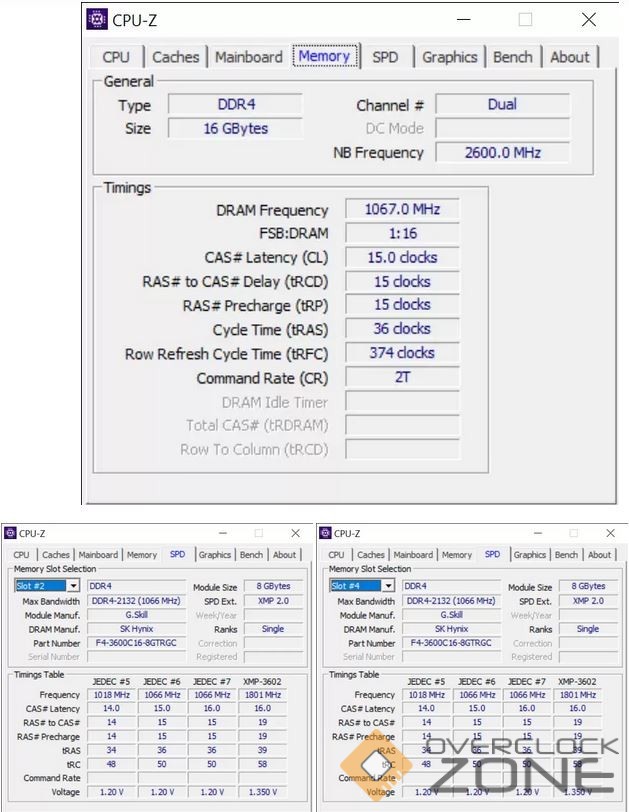
Task: Minimize the large CPU-Z Memory window
Action: point(463,20)
